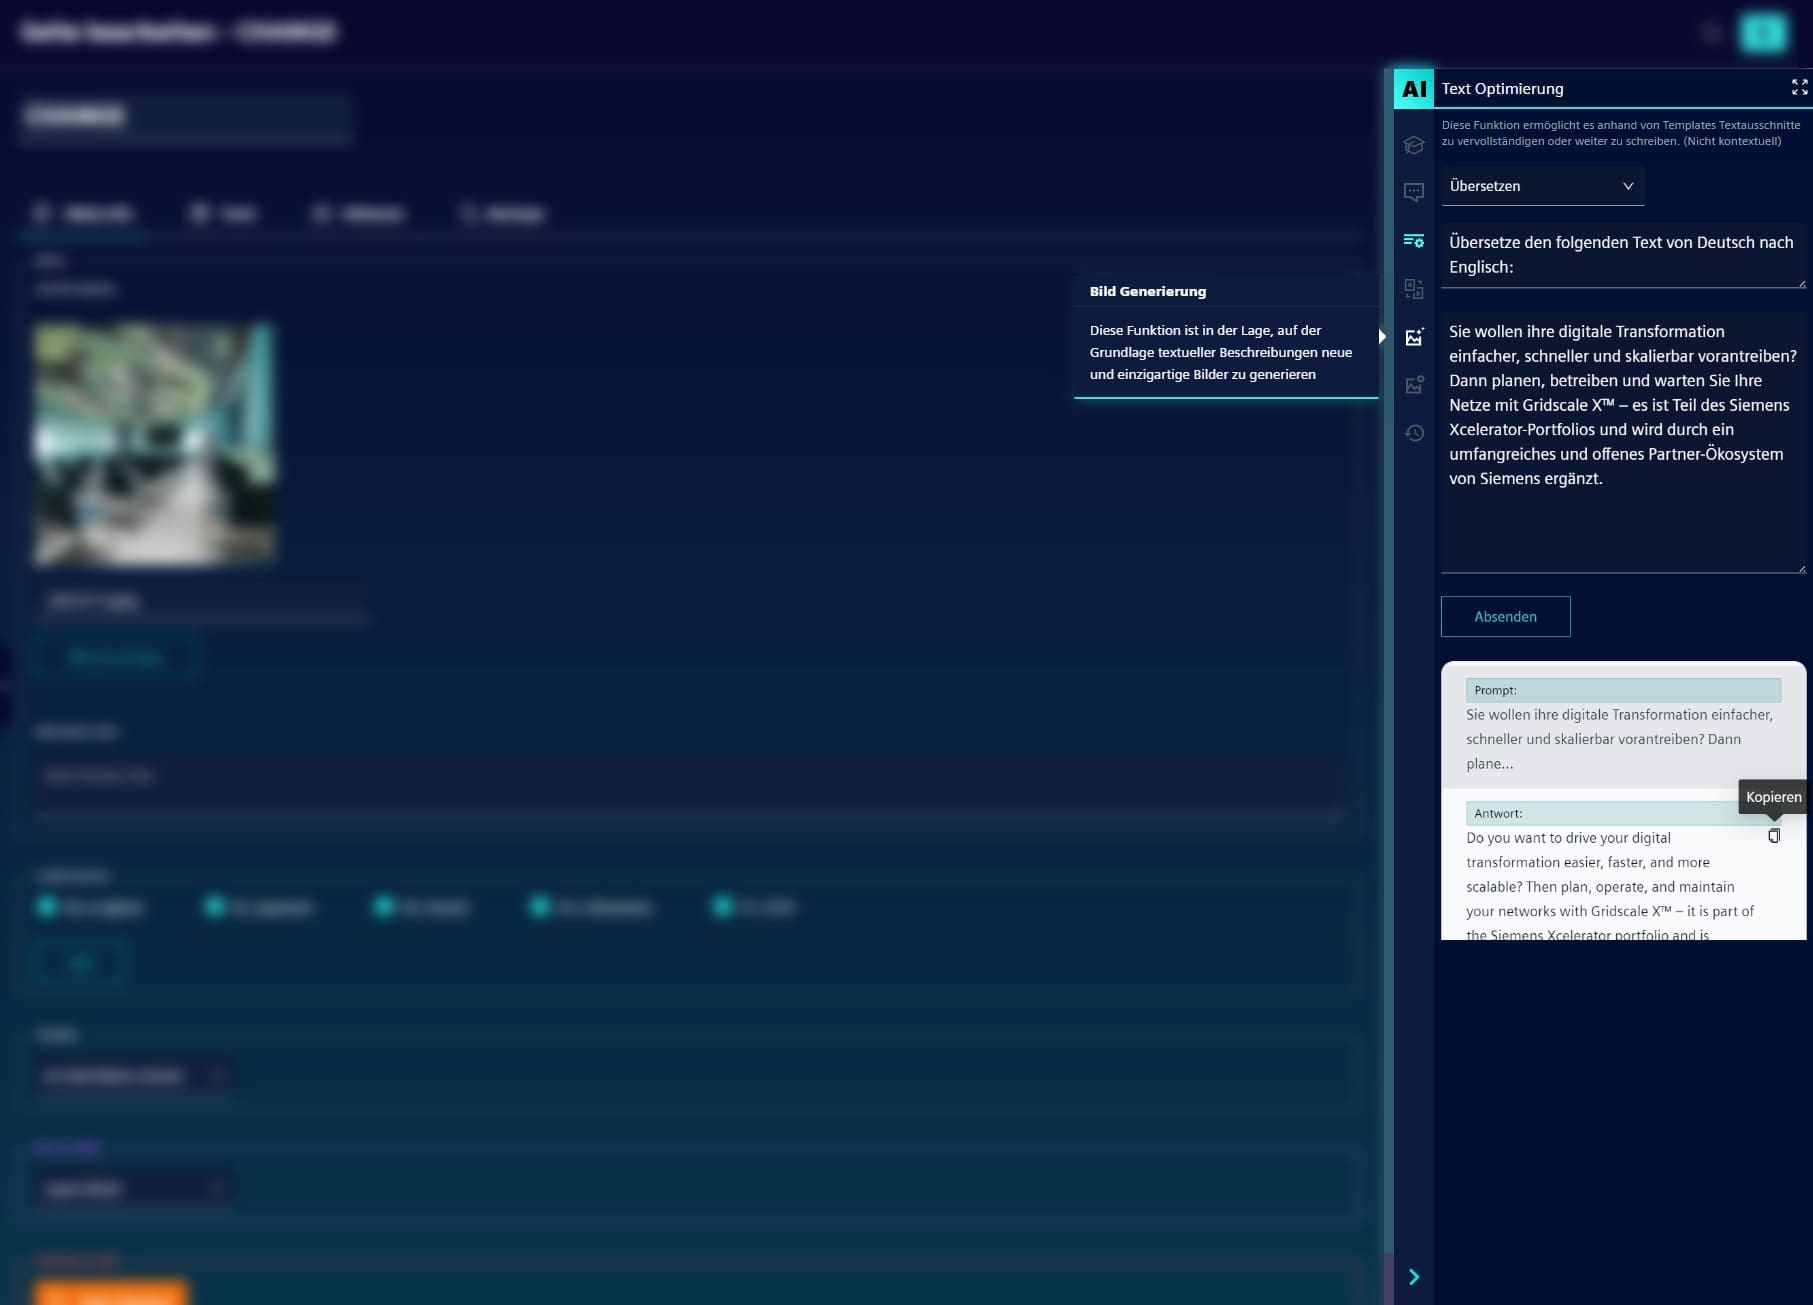Select the Text Optimierung sidebar icon
The height and width of the screenshot is (1305, 1813).
click(x=1413, y=240)
